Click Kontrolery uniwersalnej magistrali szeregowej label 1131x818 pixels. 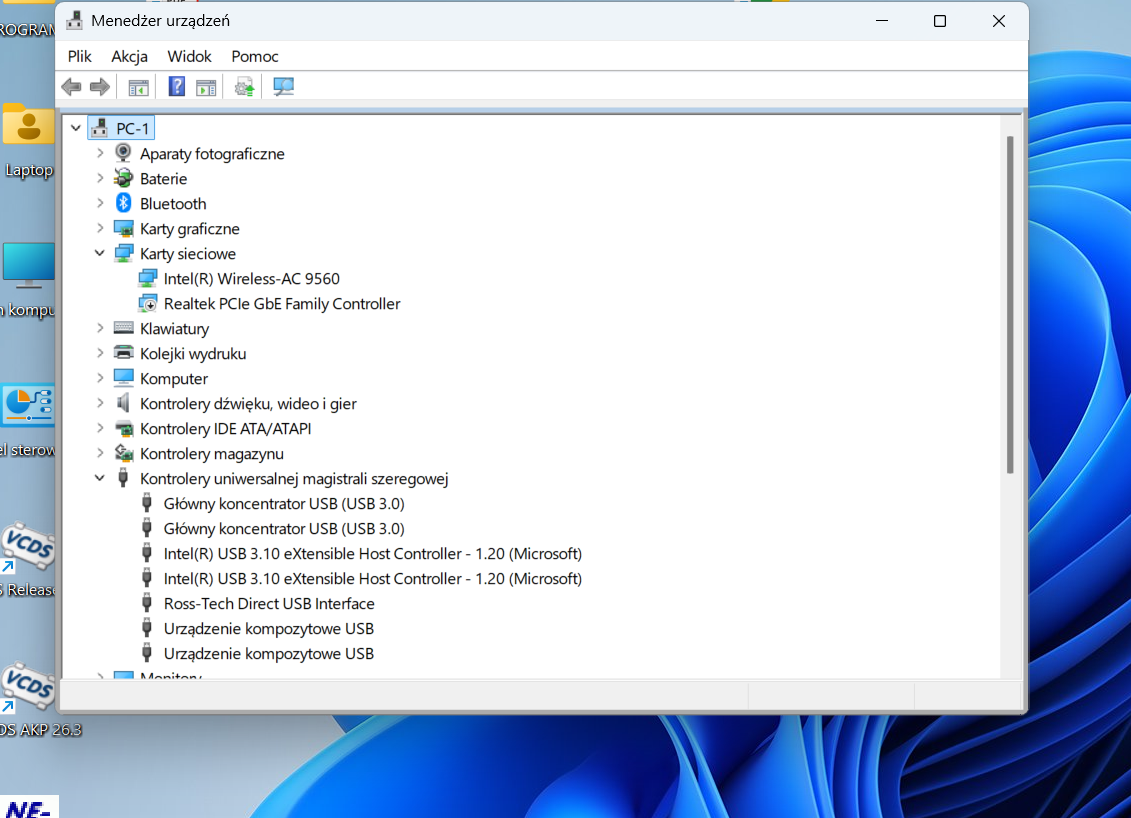[294, 478]
